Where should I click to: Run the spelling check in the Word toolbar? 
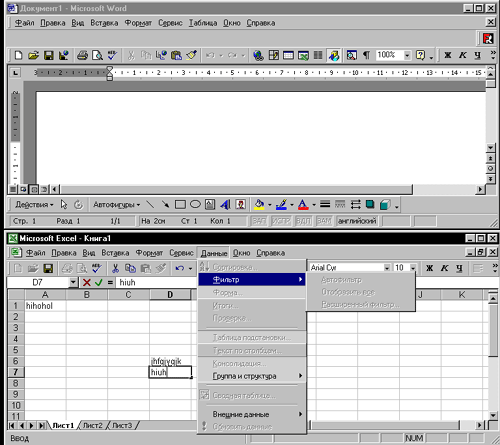tap(112, 55)
